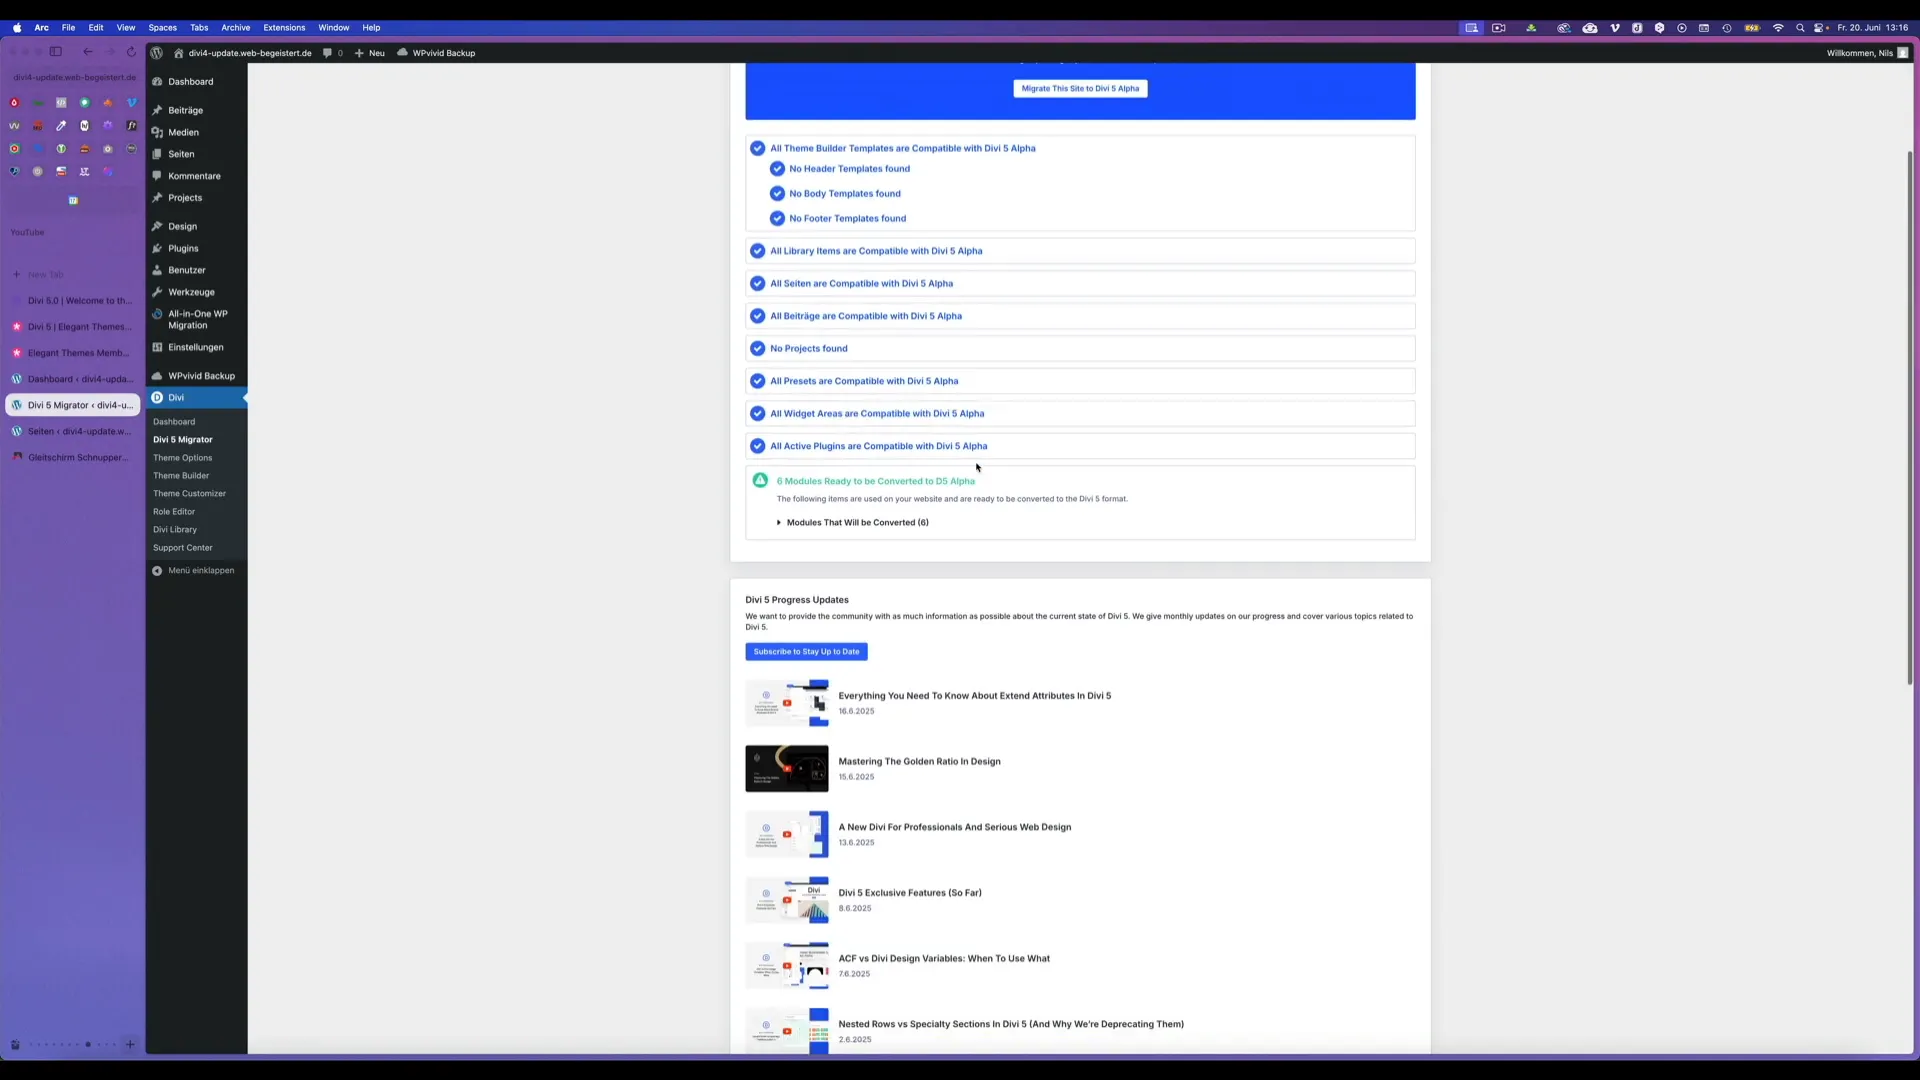Switch to Gleitschirm Schnupper tab

click(73, 458)
